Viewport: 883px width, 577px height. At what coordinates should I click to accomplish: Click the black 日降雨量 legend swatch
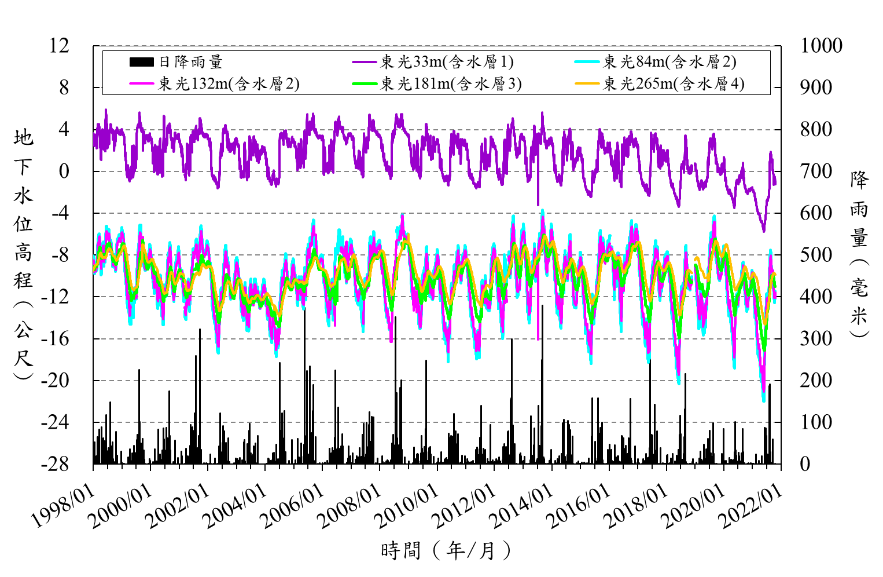point(140,62)
